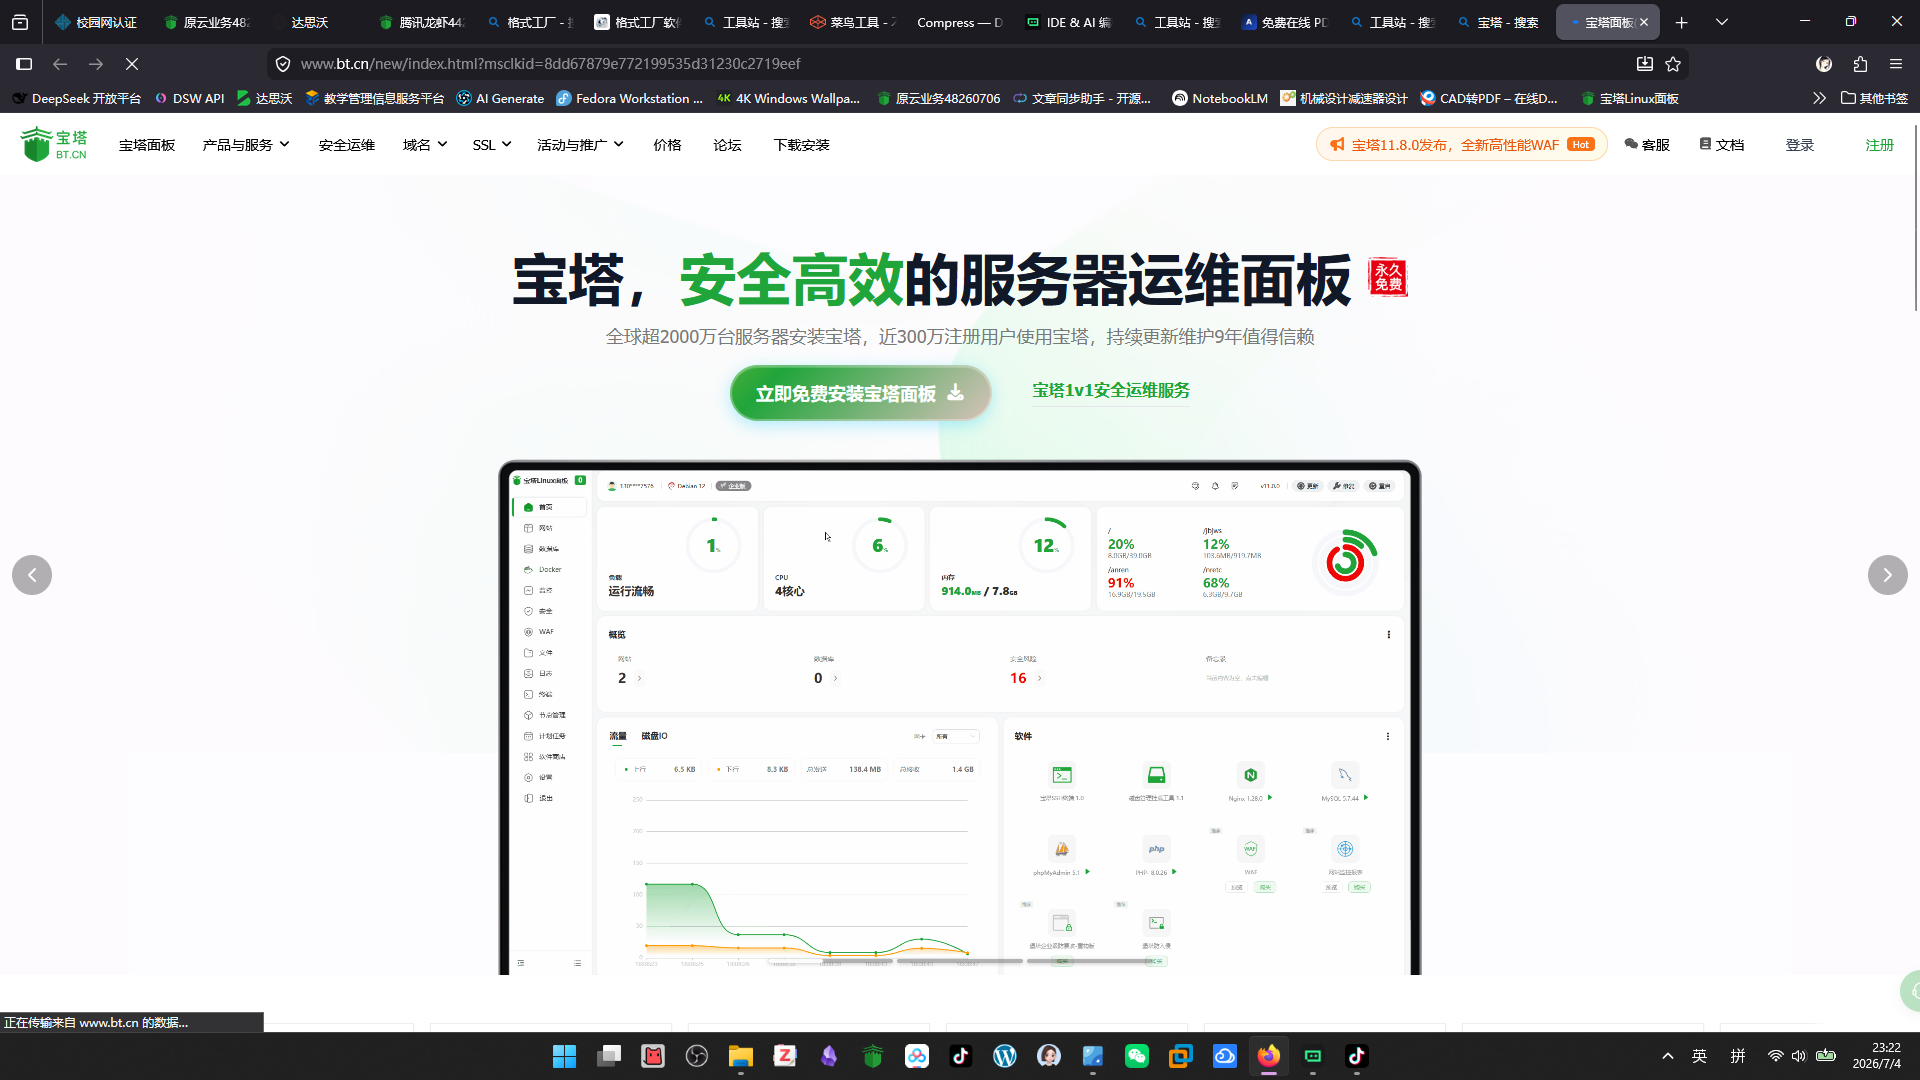Switch to 达思沃 browser tab
The height and width of the screenshot is (1080, 1920).
click(310, 22)
